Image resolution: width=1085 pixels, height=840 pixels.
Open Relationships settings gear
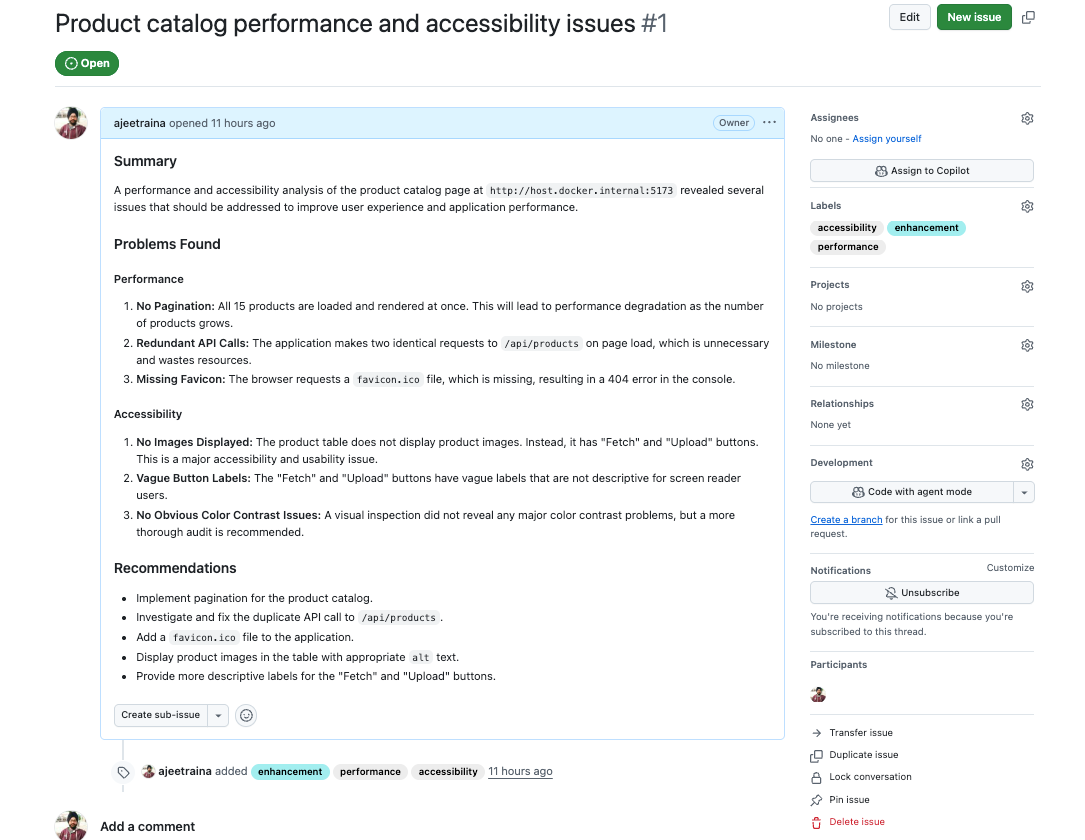click(1027, 404)
